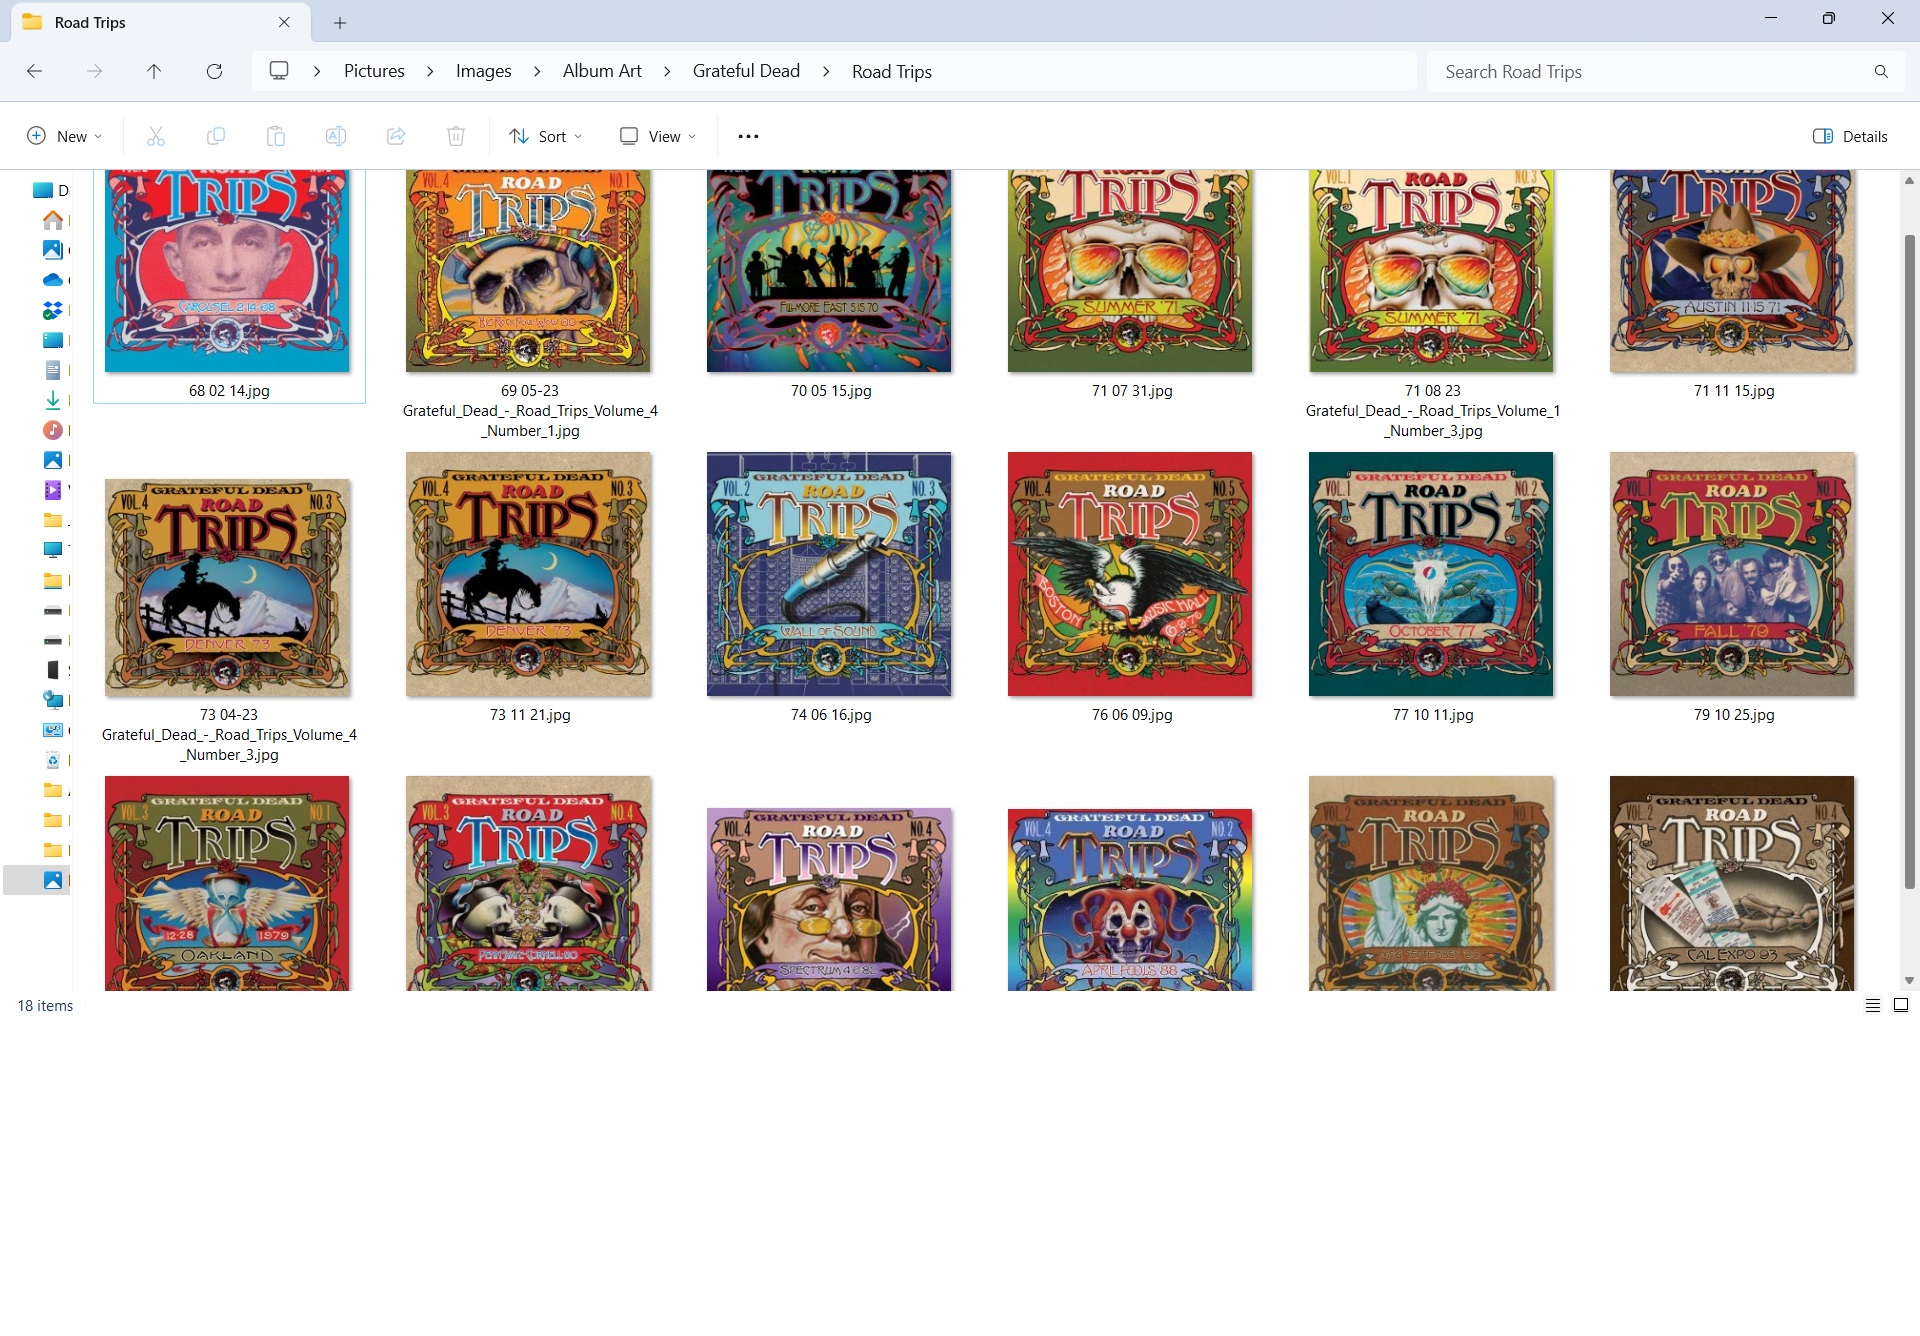Go up one folder level
Screen dimensions: 1920x1336
point(154,71)
